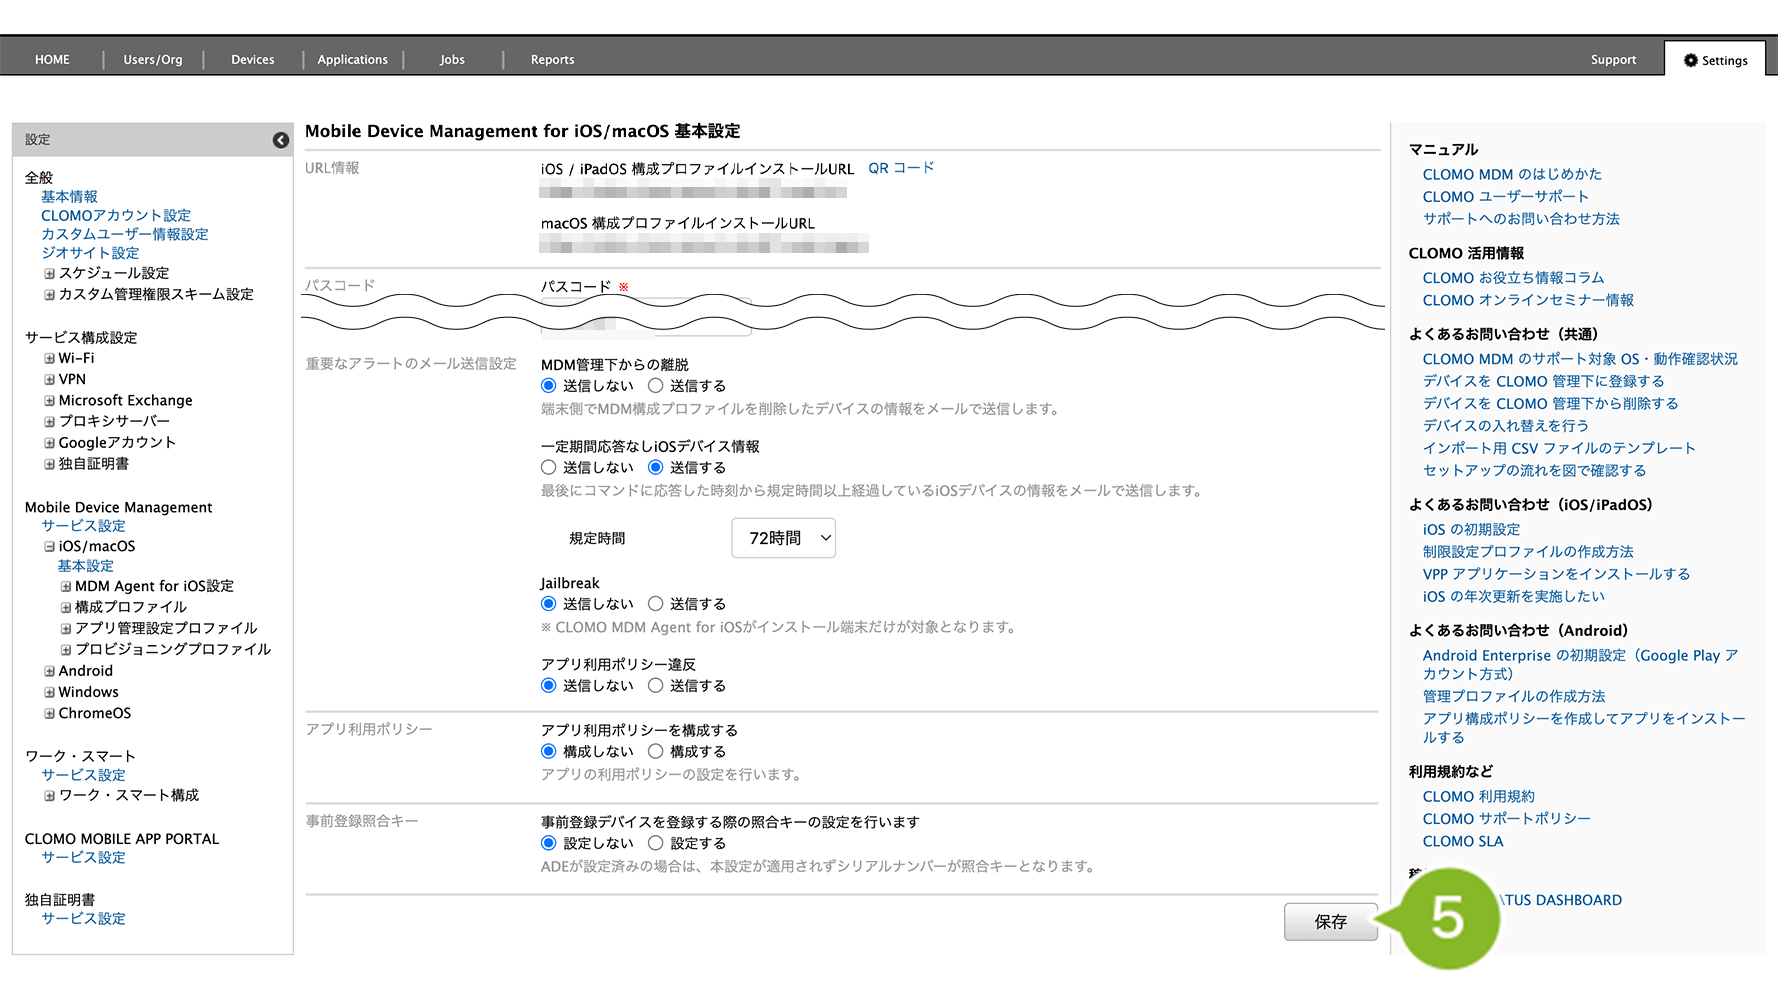Expand the Microsoft Exchange plus icon
This screenshot has height=1000, width=1778.
click(x=49, y=400)
